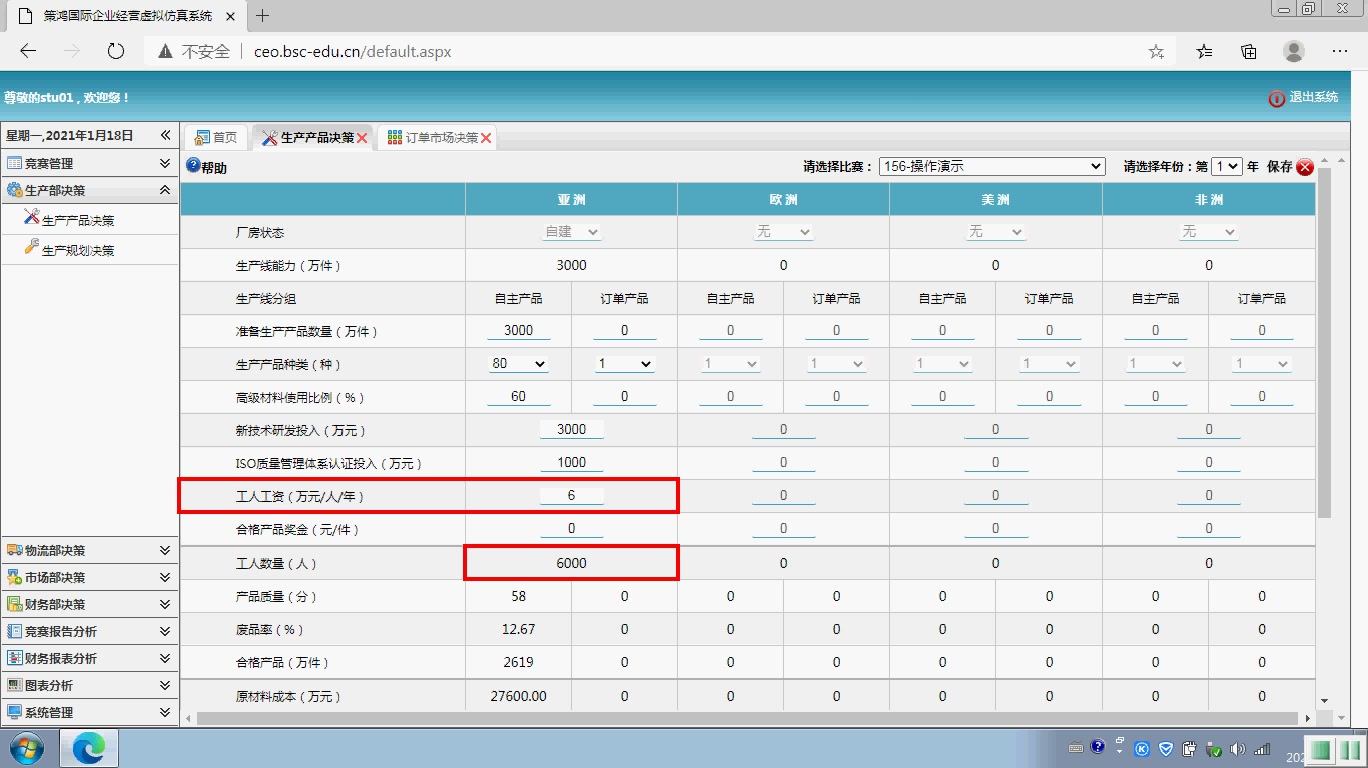Open the 请选择比赛 competition dropdown
Viewport: 1368px width, 768px height.
point(992,167)
